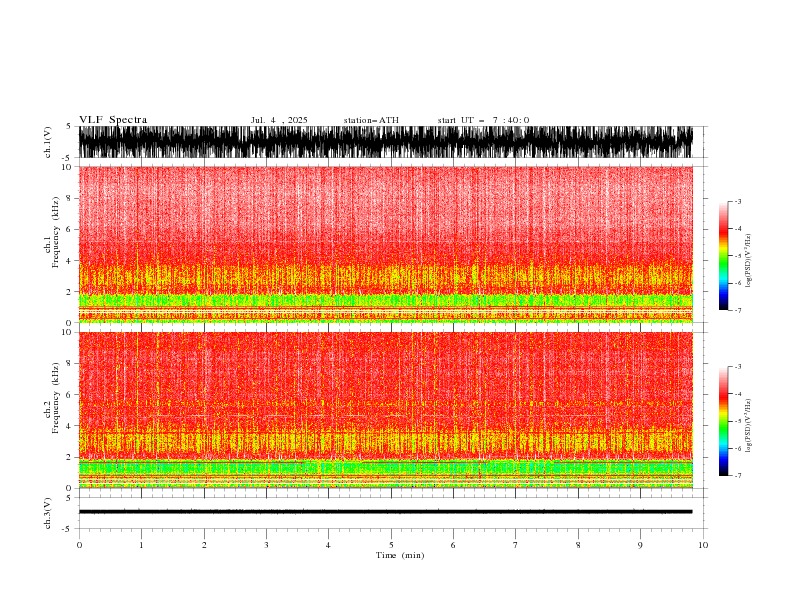
Task: Click the time axis tick label "3"
Action: [x=266, y=545]
